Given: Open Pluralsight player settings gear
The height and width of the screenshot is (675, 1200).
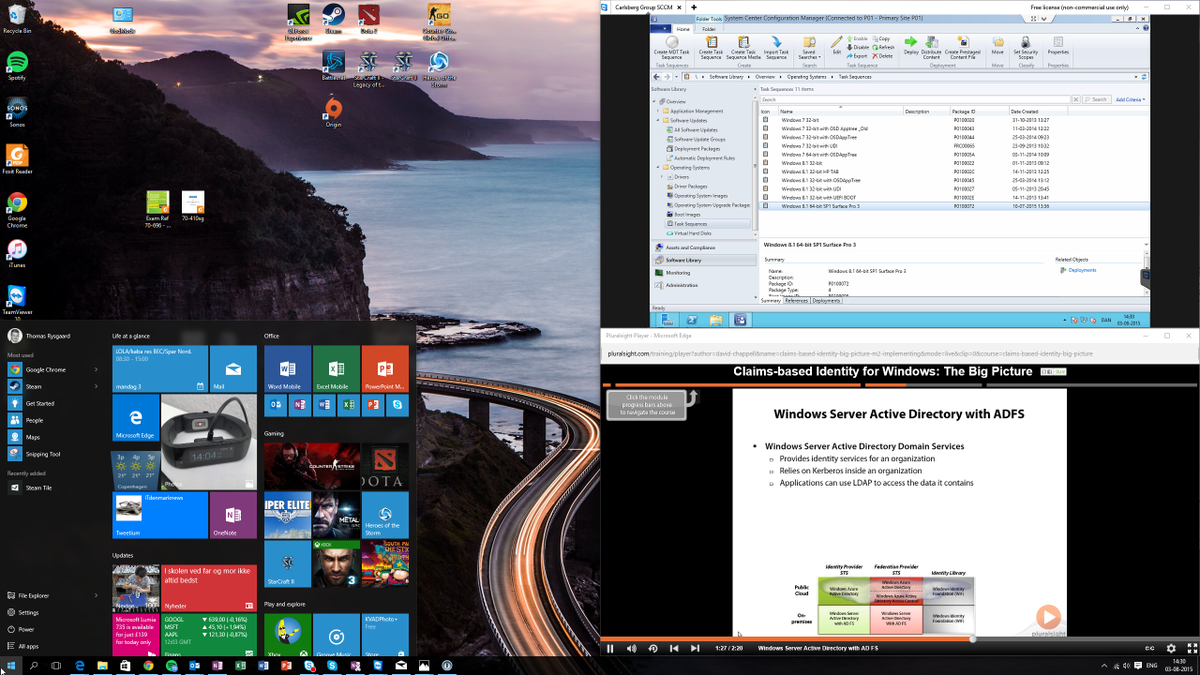Looking at the screenshot, I should point(1169,648).
